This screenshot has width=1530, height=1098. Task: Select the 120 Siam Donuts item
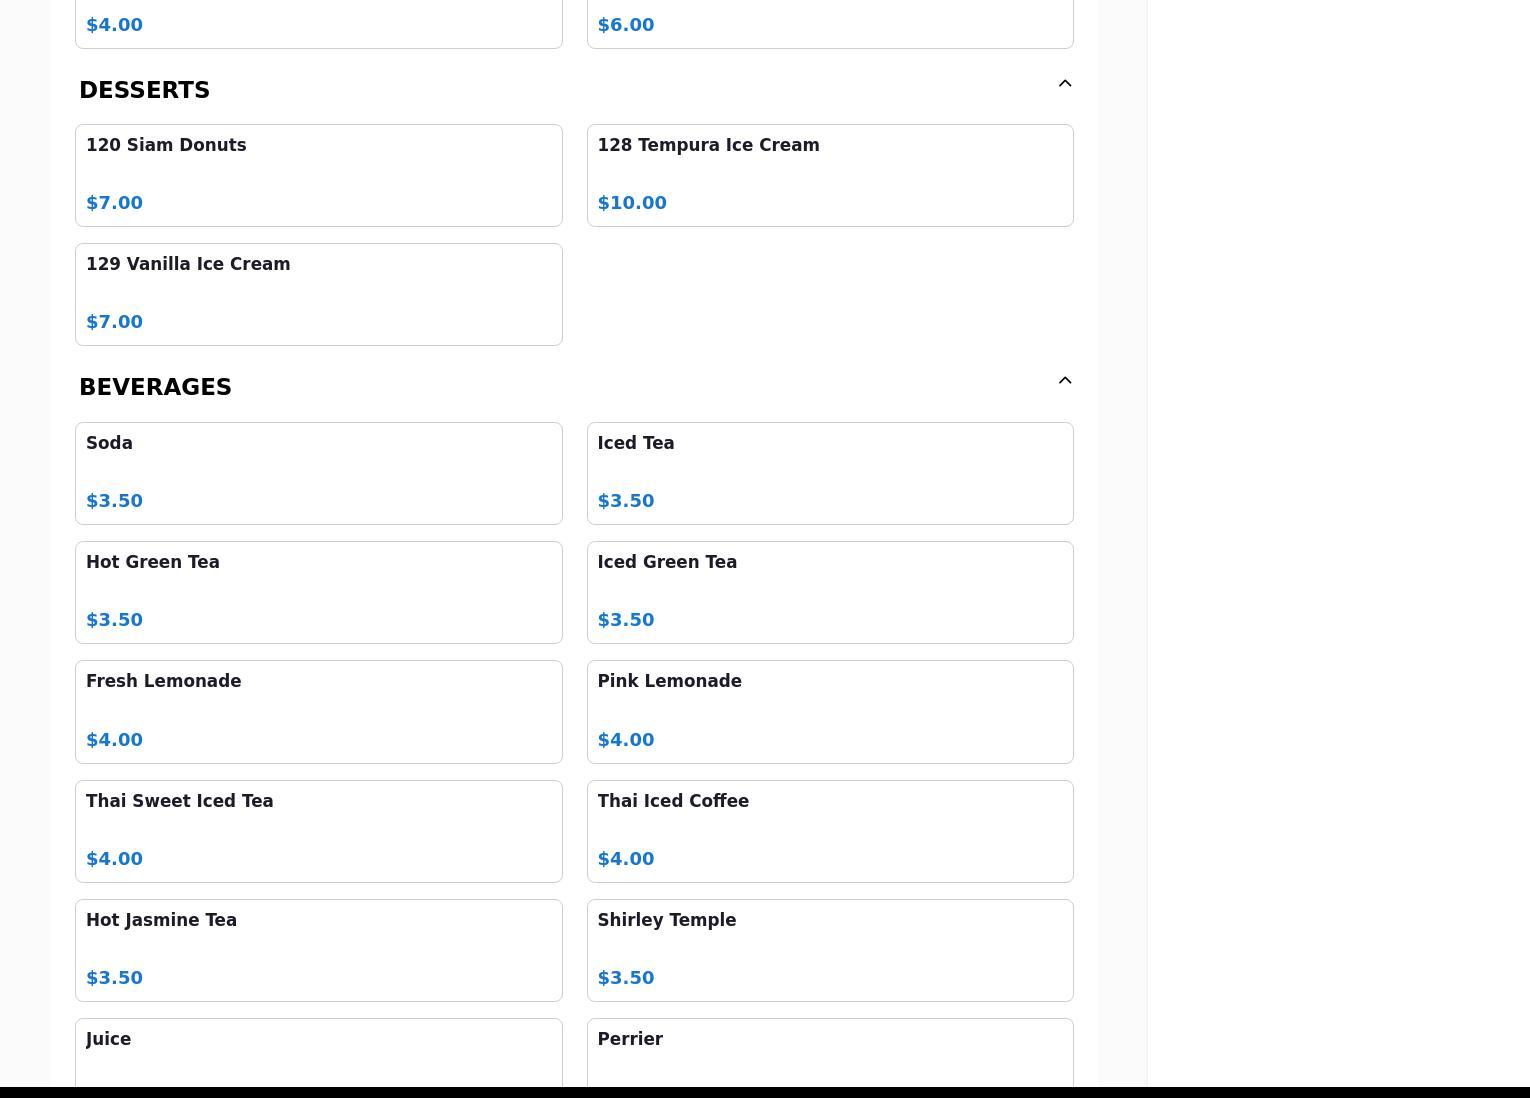(x=319, y=176)
